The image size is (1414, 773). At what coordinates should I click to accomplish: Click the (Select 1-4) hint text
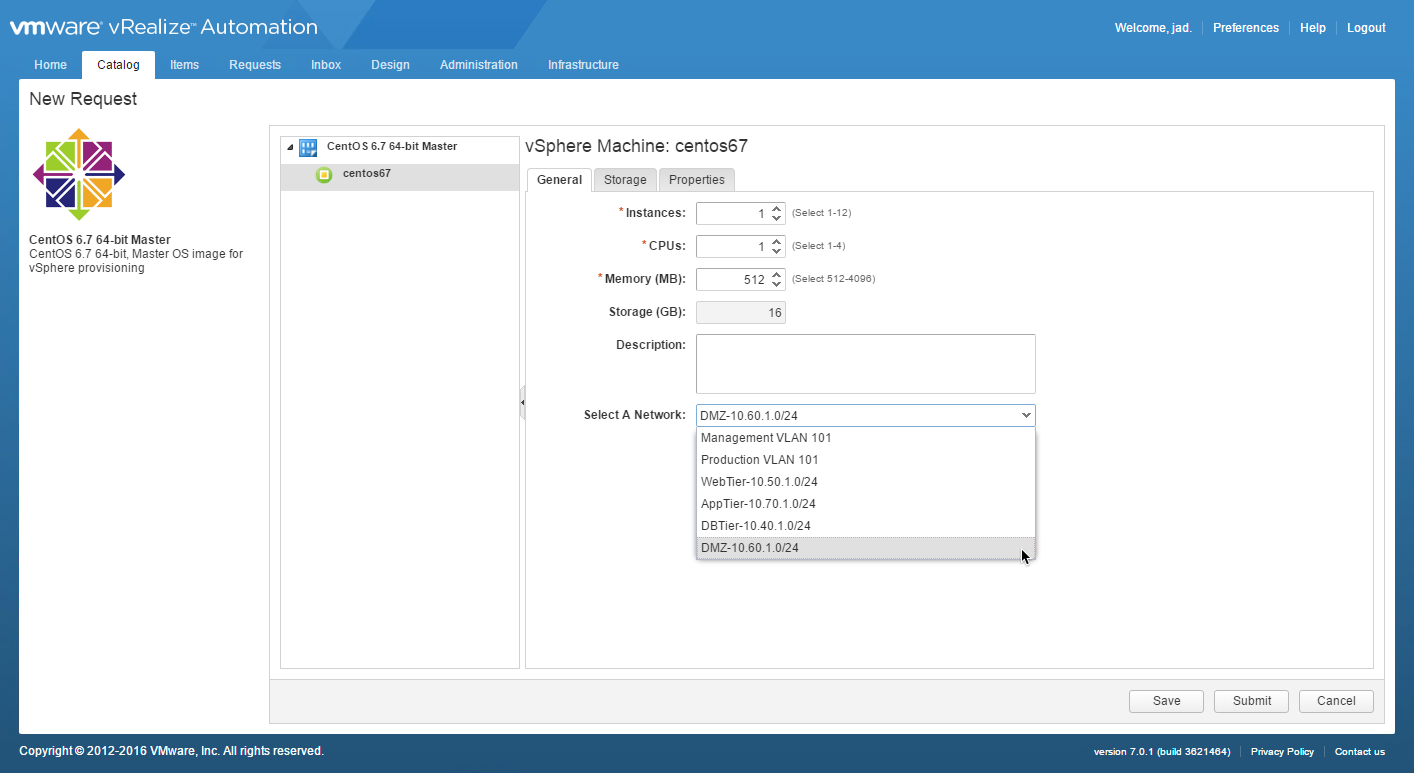click(x=818, y=246)
